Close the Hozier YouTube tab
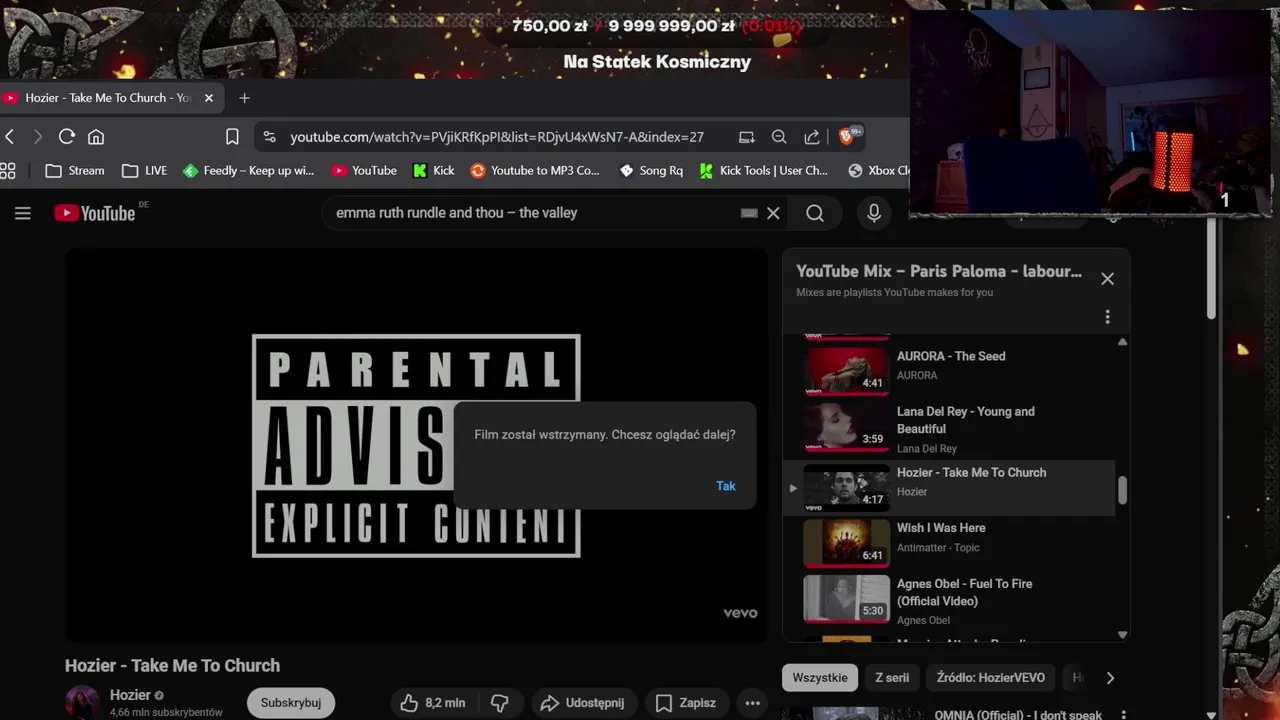 (209, 98)
